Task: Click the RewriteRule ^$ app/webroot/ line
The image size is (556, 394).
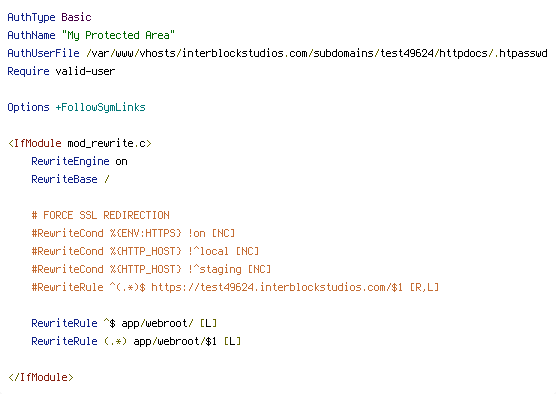Action: (x=124, y=323)
